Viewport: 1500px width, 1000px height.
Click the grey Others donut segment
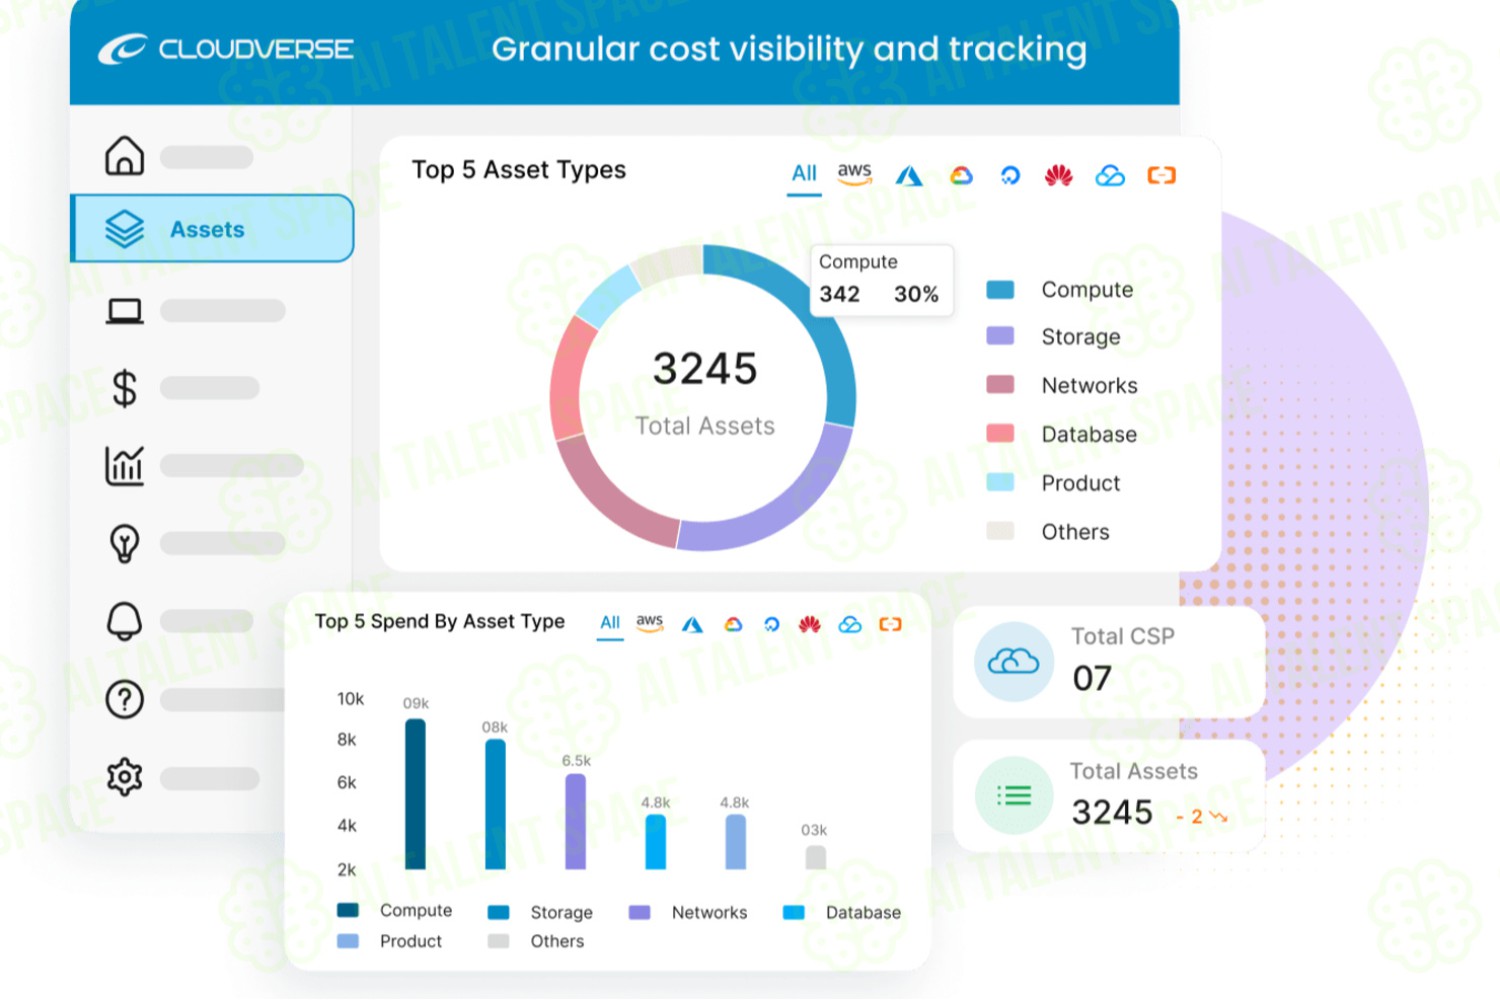tap(667, 264)
